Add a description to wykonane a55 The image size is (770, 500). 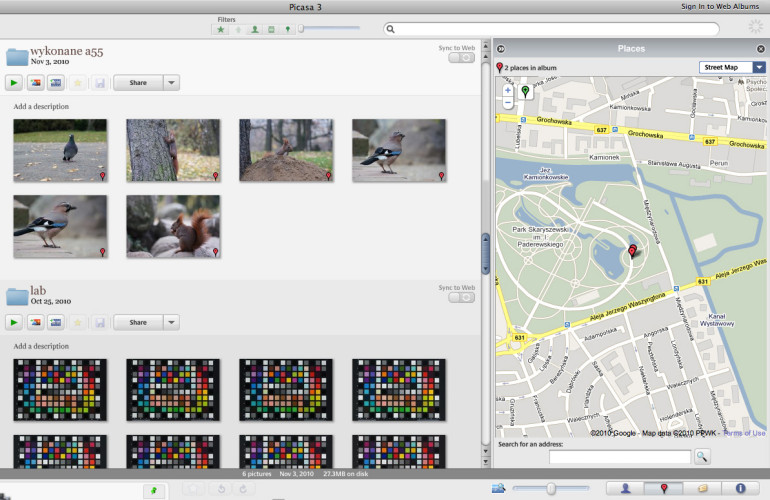click(41, 106)
